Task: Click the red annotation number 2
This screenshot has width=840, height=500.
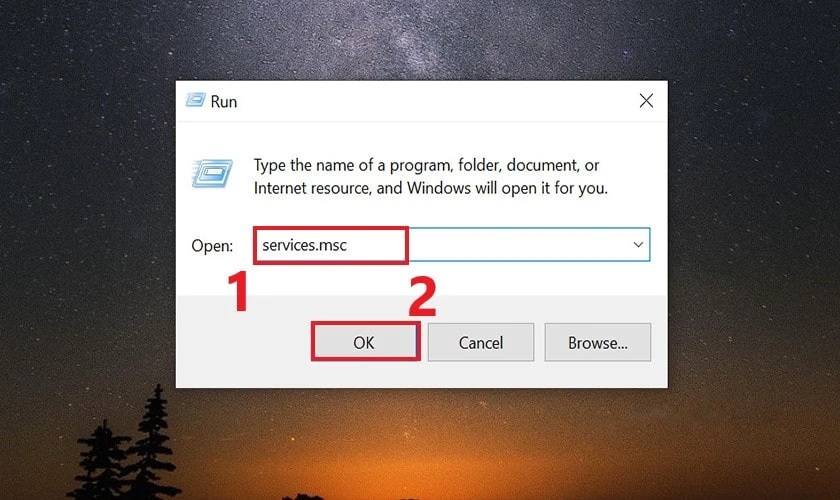Action: point(423,296)
